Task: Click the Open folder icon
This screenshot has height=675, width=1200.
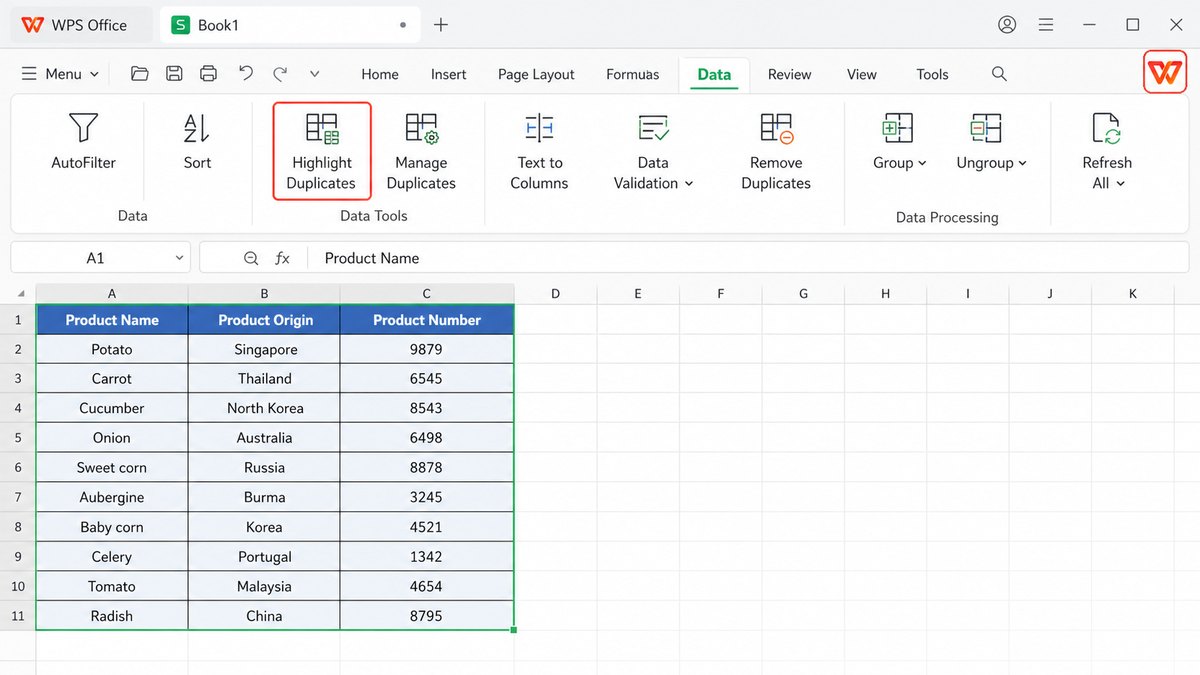Action: [139, 74]
